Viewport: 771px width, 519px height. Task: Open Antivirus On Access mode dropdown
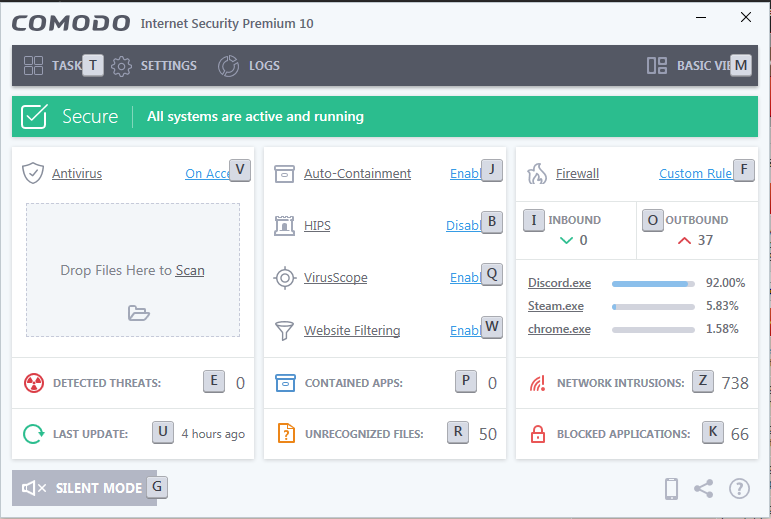coord(208,173)
